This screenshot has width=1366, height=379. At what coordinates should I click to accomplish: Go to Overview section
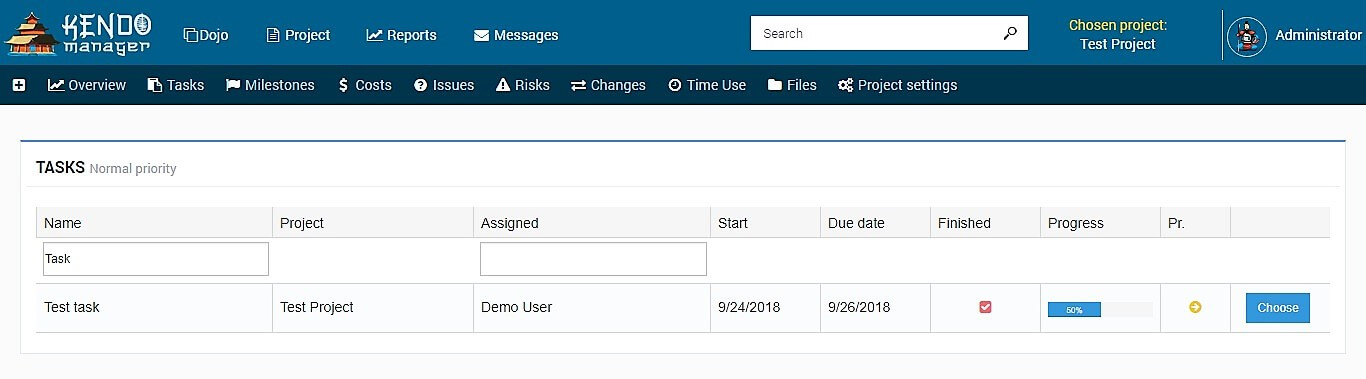87,85
